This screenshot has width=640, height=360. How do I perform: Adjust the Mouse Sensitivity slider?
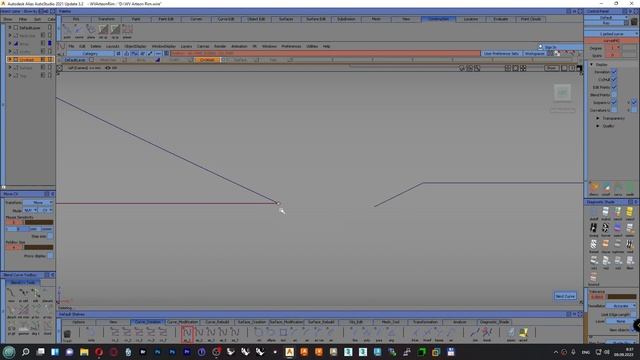click(38, 222)
